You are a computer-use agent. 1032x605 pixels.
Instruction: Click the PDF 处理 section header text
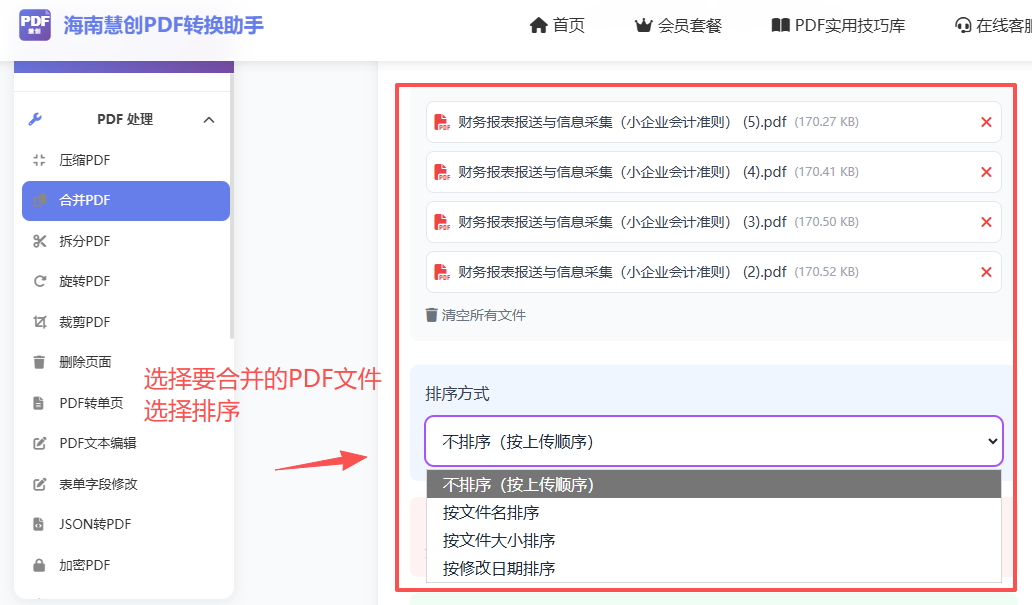point(125,119)
